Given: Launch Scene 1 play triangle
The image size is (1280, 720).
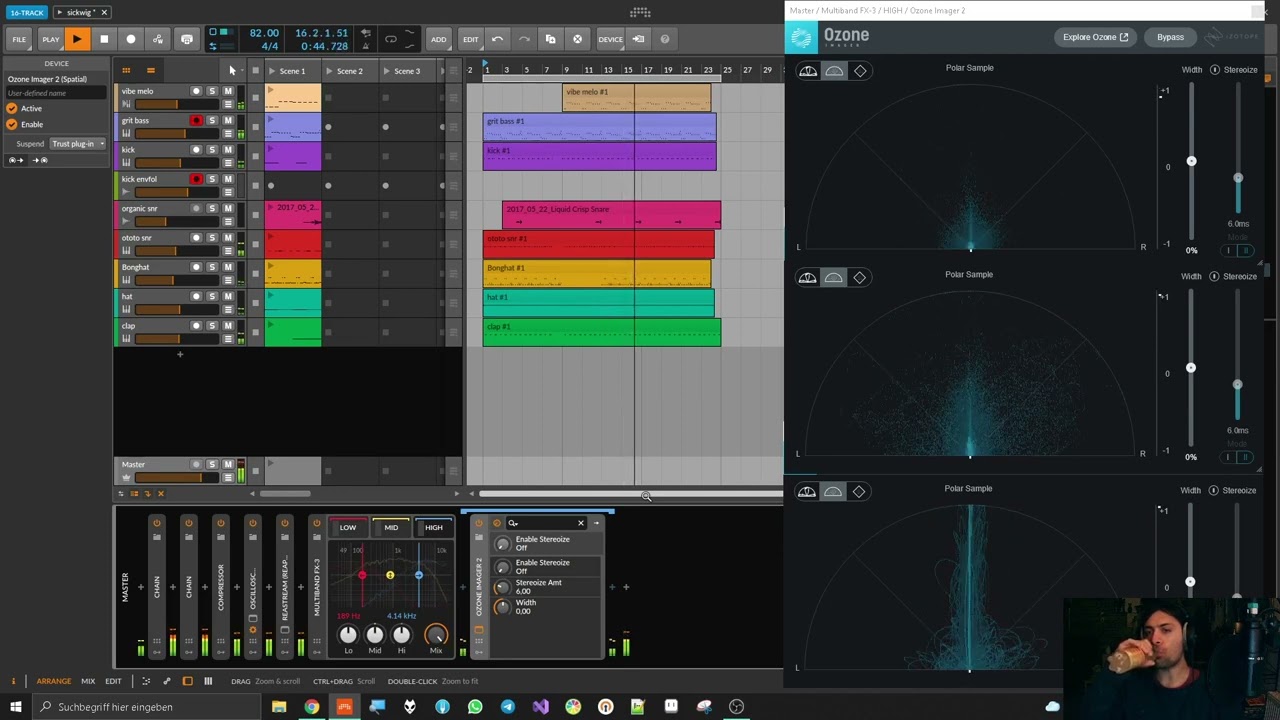Looking at the screenshot, I should (271, 71).
